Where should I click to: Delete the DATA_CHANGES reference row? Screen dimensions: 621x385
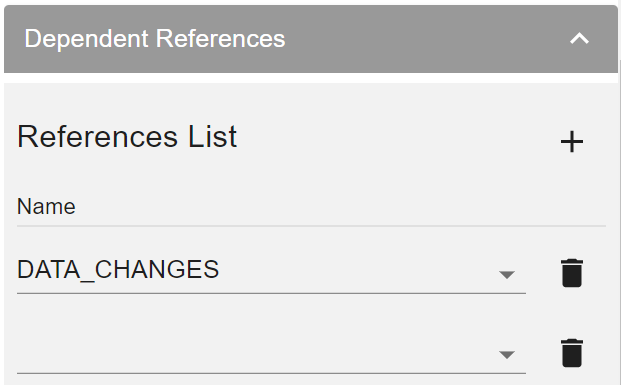(572, 273)
